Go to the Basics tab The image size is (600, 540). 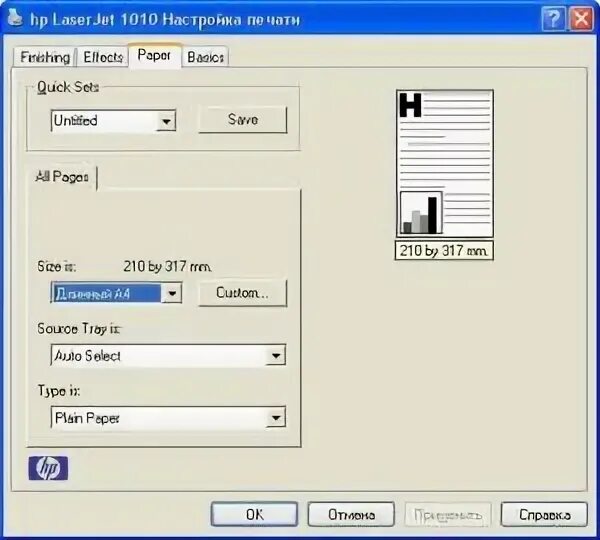tap(205, 57)
